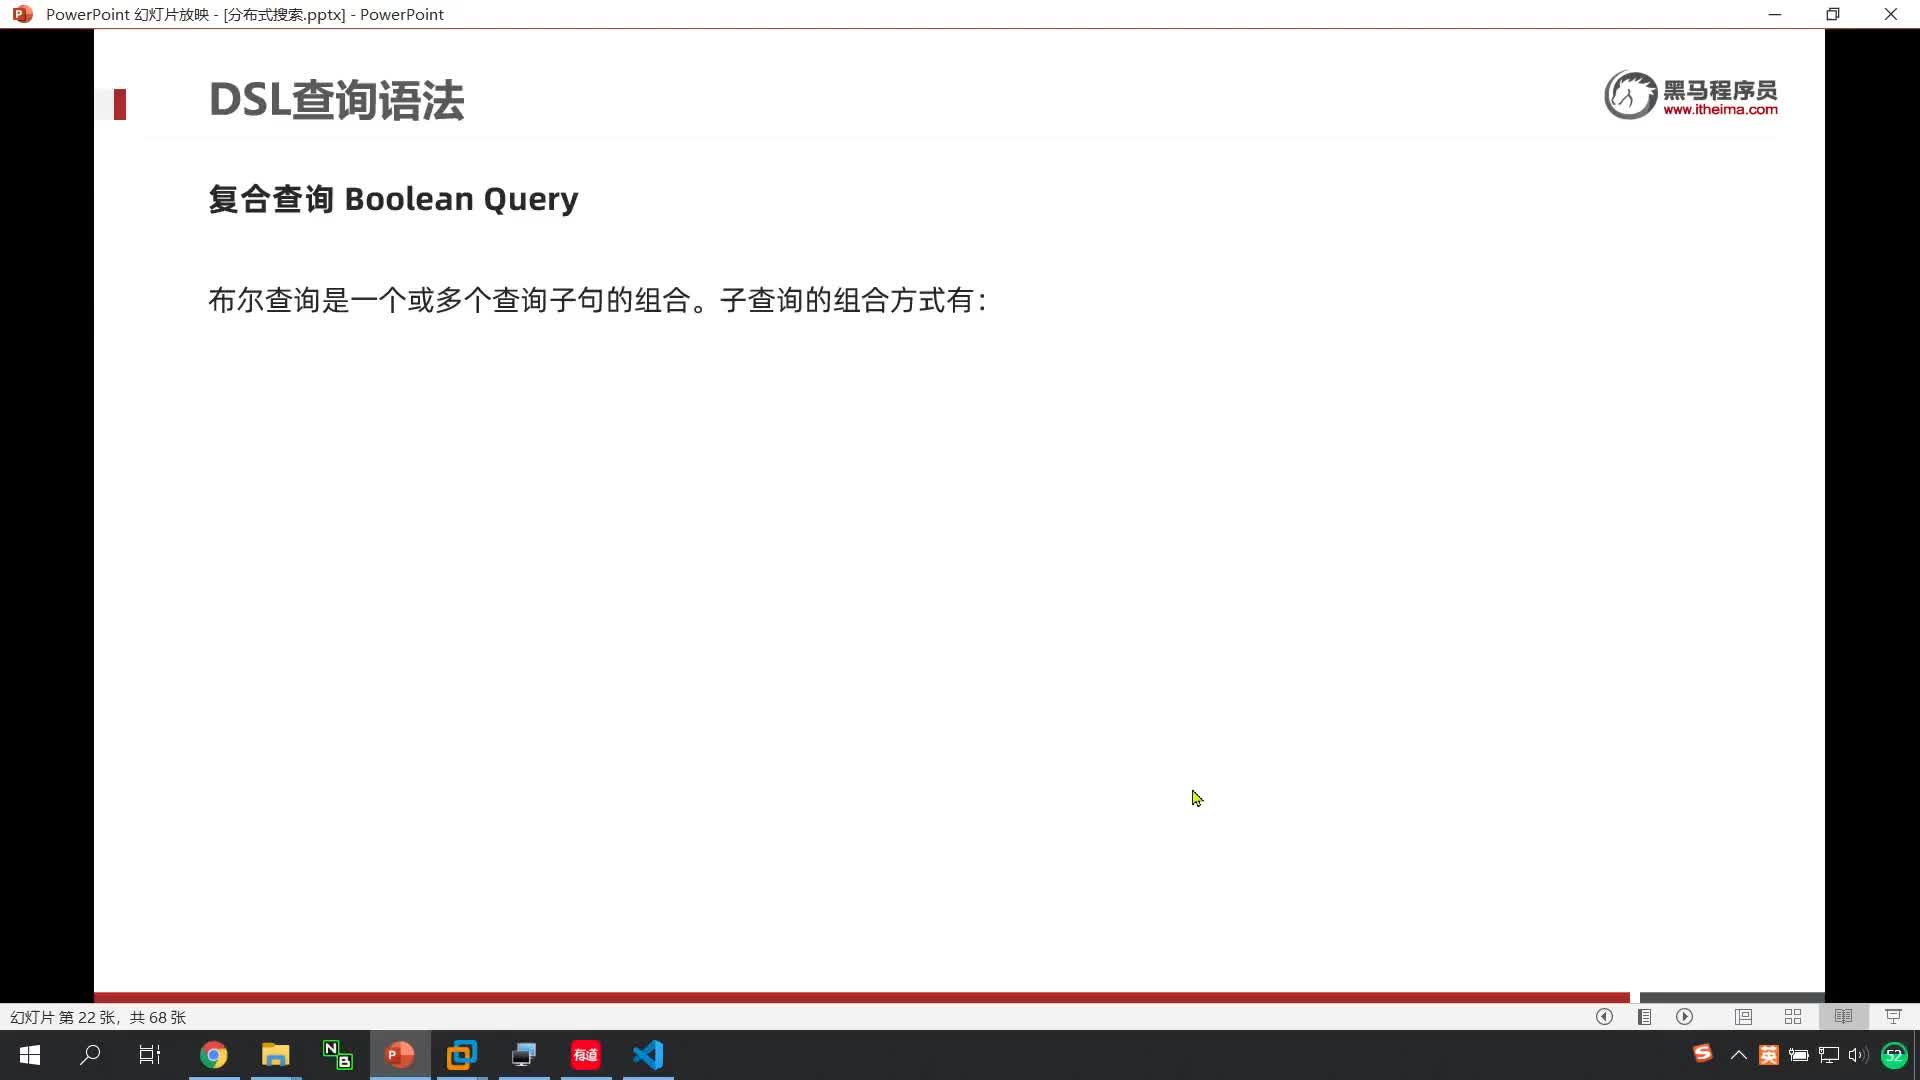Image resolution: width=1920 pixels, height=1080 pixels.
Task: Click the PowerPoint title bar icon
Action: point(22,14)
